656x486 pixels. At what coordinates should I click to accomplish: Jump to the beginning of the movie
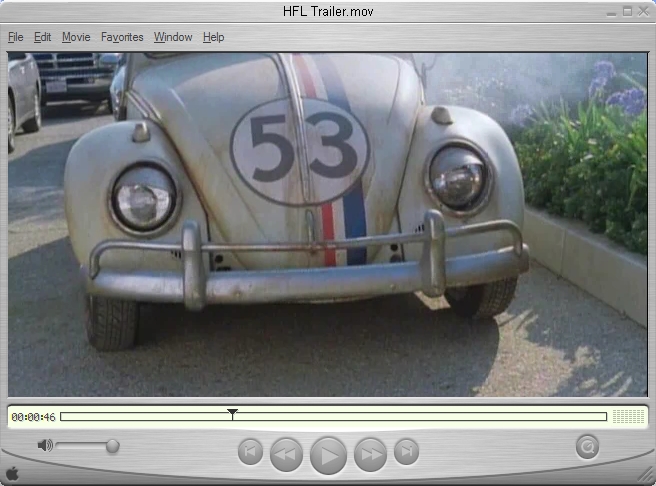click(250, 452)
